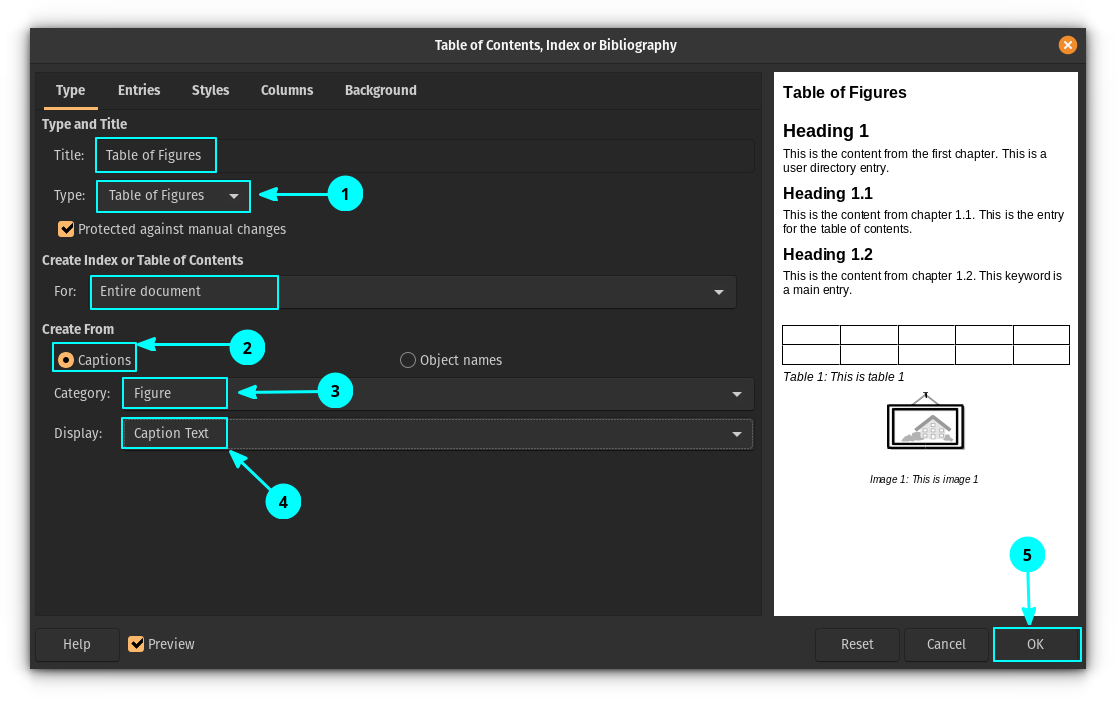This screenshot has width=1116, height=701.
Task: Close the dialog with the orange X button
Action: 1068,45
